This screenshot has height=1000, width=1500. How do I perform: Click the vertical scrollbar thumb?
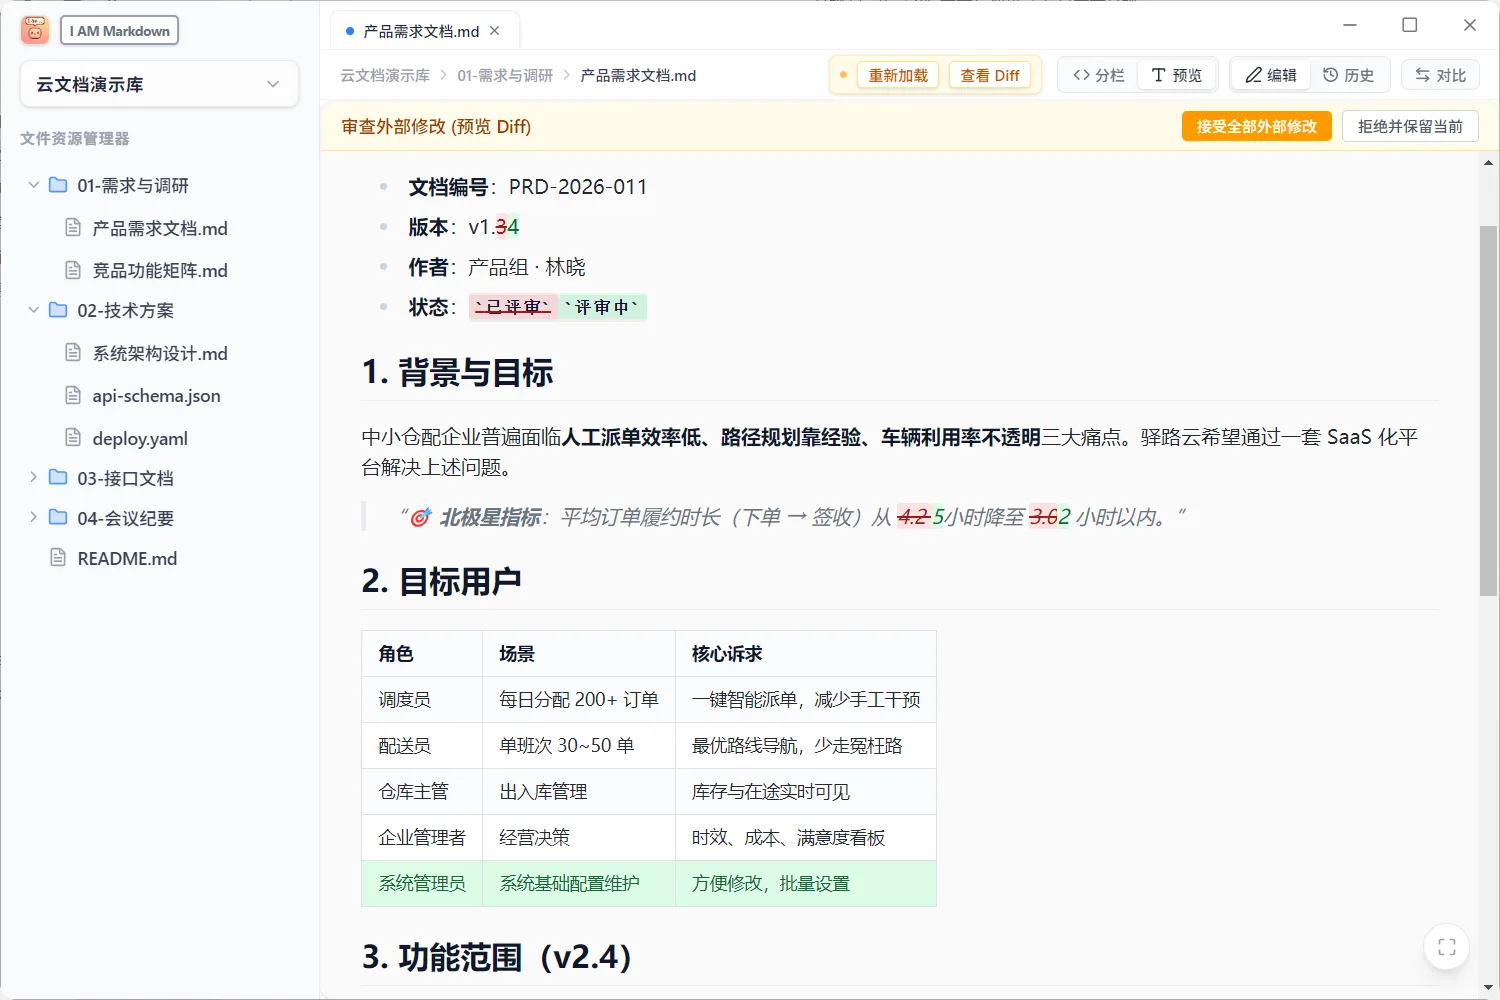tap(1488, 410)
